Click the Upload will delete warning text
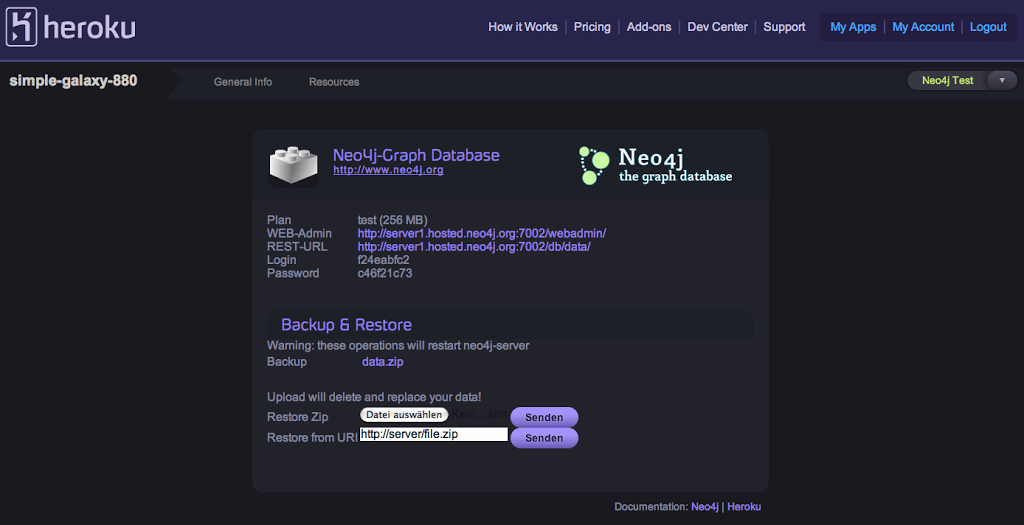This screenshot has height=525, width=1024. pos(374,397)
